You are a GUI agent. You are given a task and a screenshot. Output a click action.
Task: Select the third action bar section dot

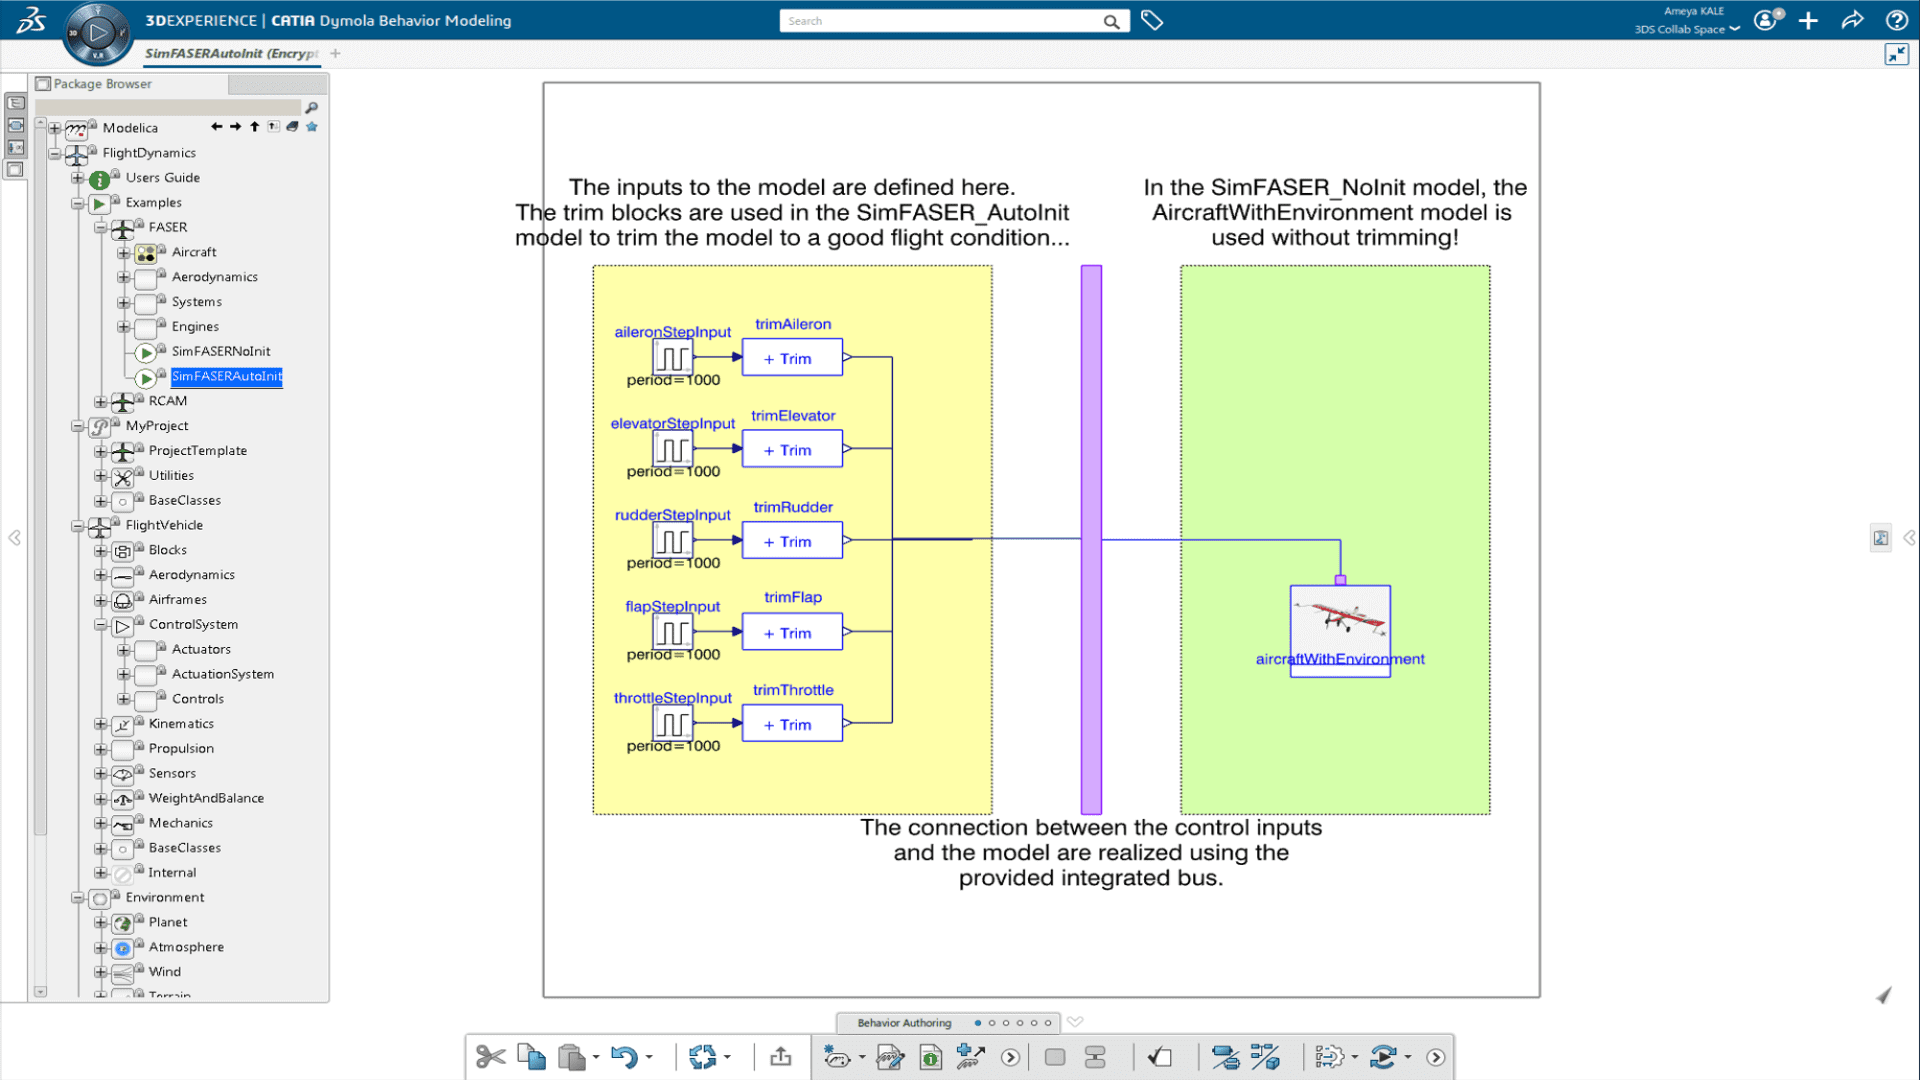coord(1006,1023)
